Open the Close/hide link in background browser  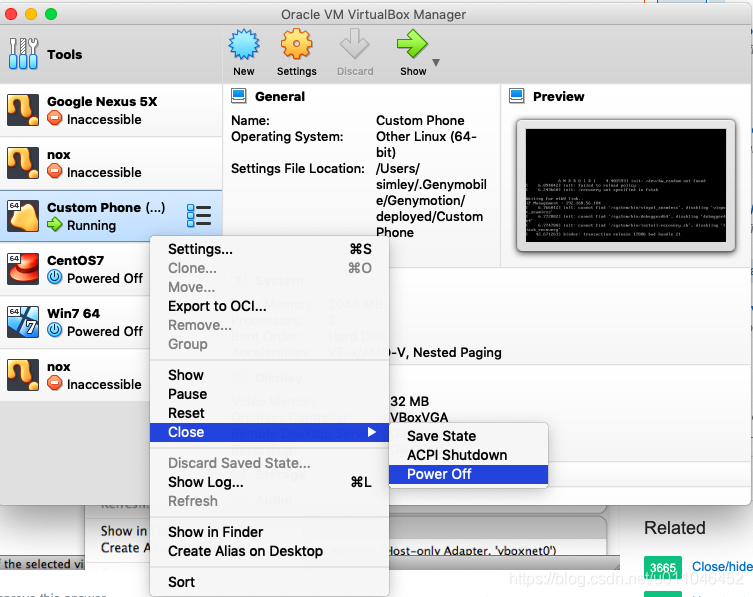coord(722,567)
